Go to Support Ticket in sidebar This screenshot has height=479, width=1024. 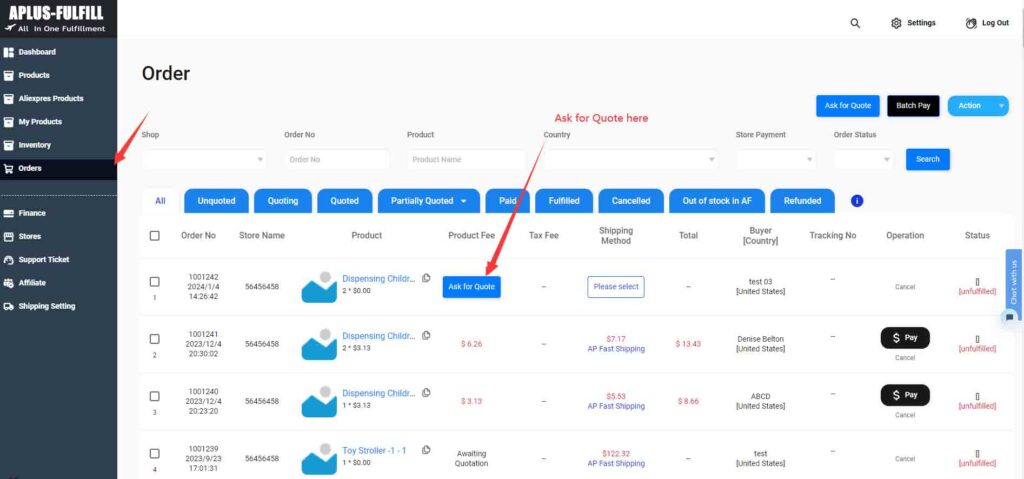click(x=43, y=259)
